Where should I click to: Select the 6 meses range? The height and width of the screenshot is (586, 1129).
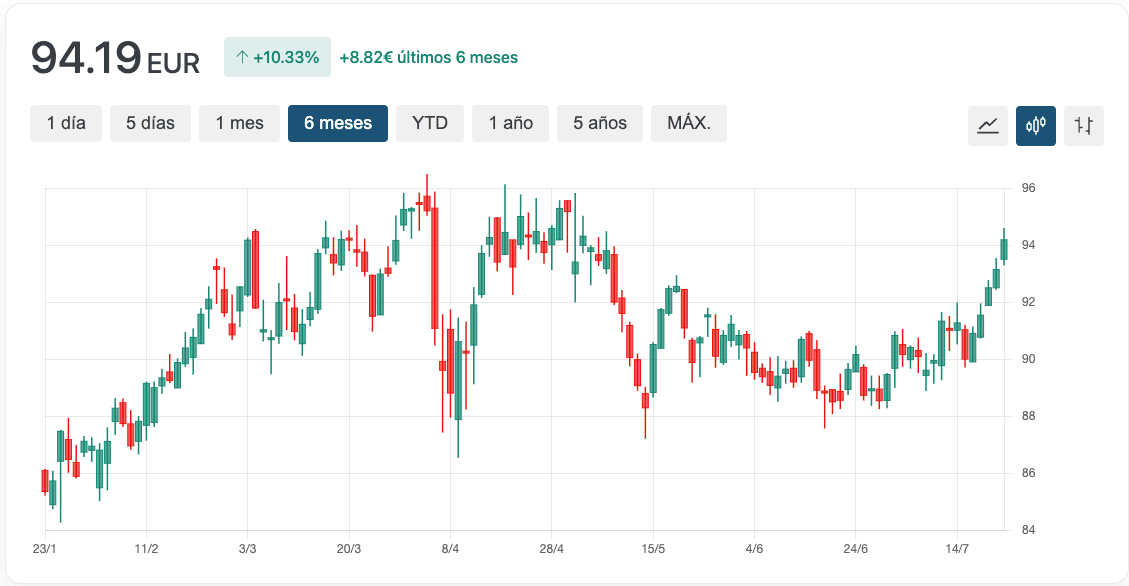point(338,123)
